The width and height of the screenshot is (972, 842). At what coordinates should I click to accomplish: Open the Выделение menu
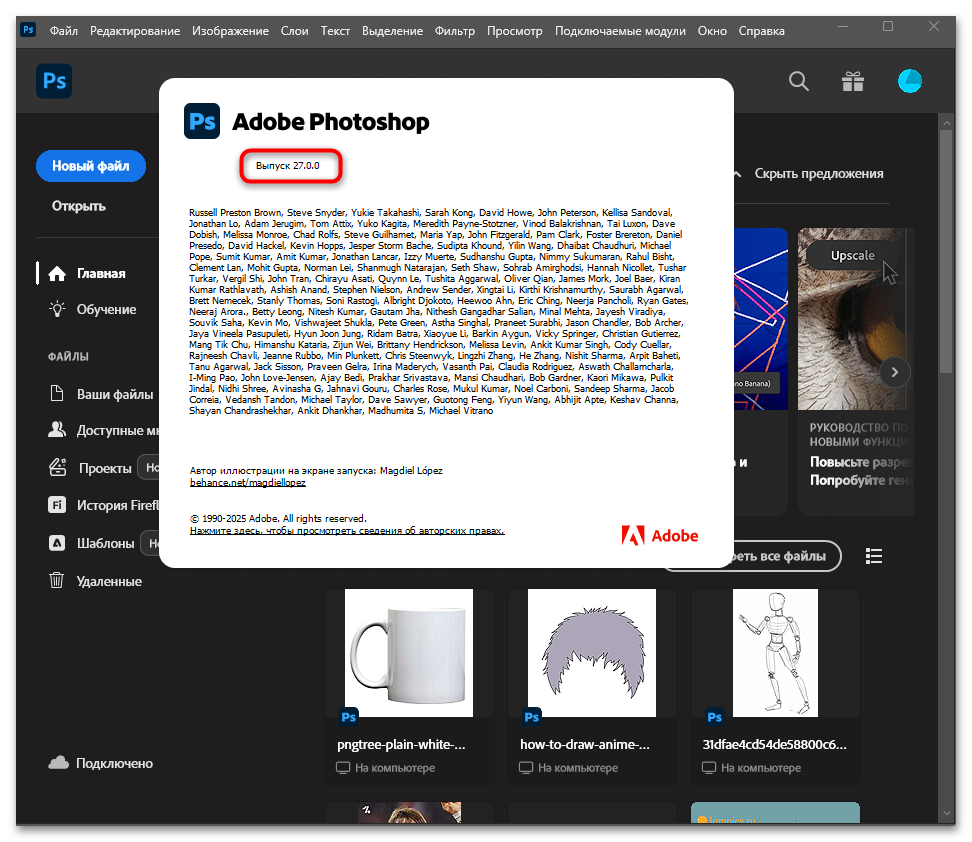[392, 31]
